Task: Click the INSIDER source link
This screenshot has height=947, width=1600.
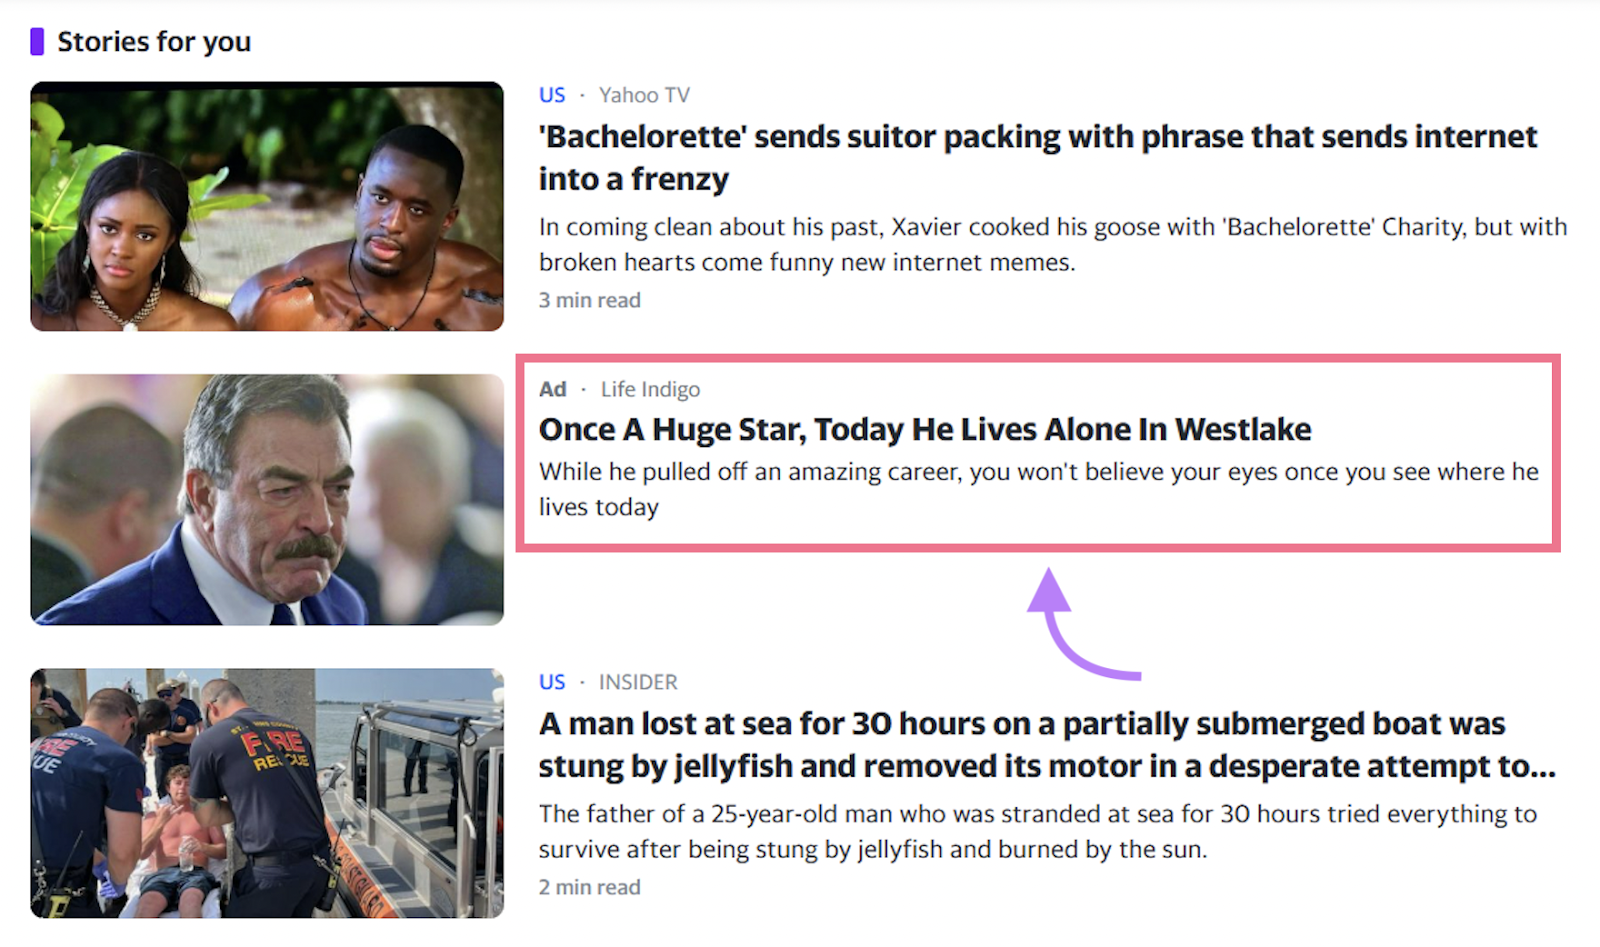Action: pos(637,682)
